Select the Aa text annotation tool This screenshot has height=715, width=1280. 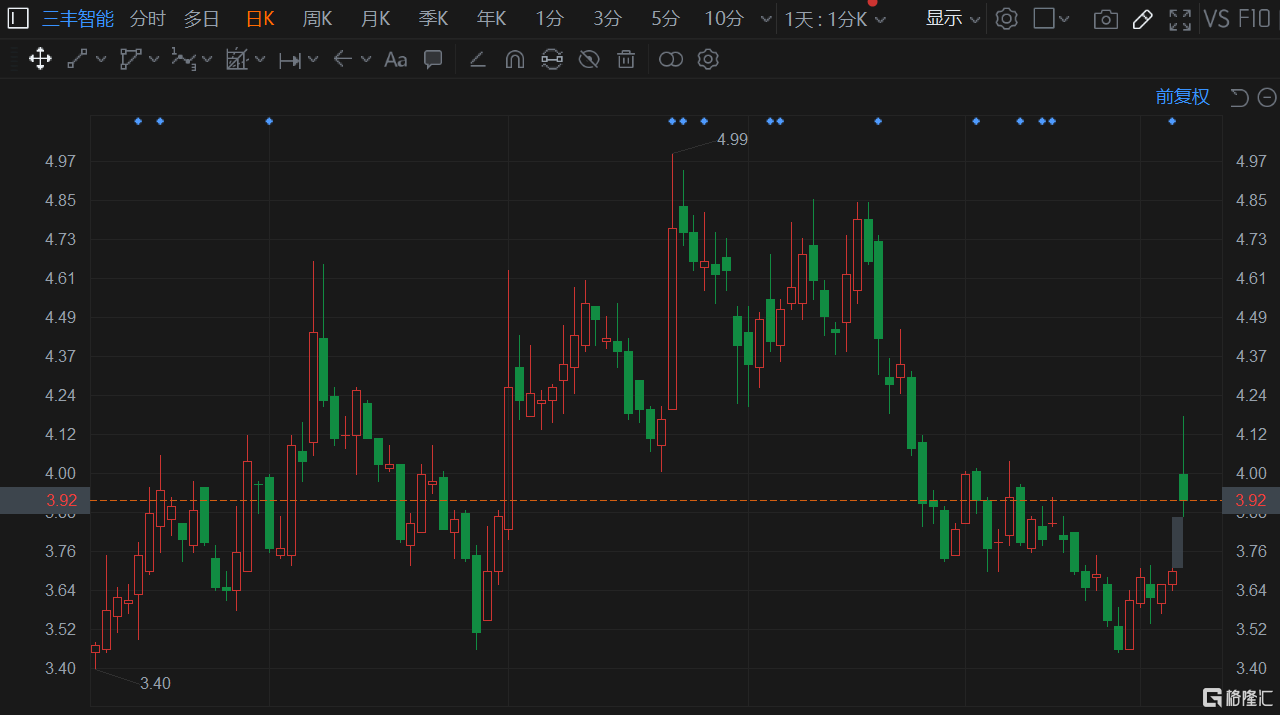tap(396, 59)
